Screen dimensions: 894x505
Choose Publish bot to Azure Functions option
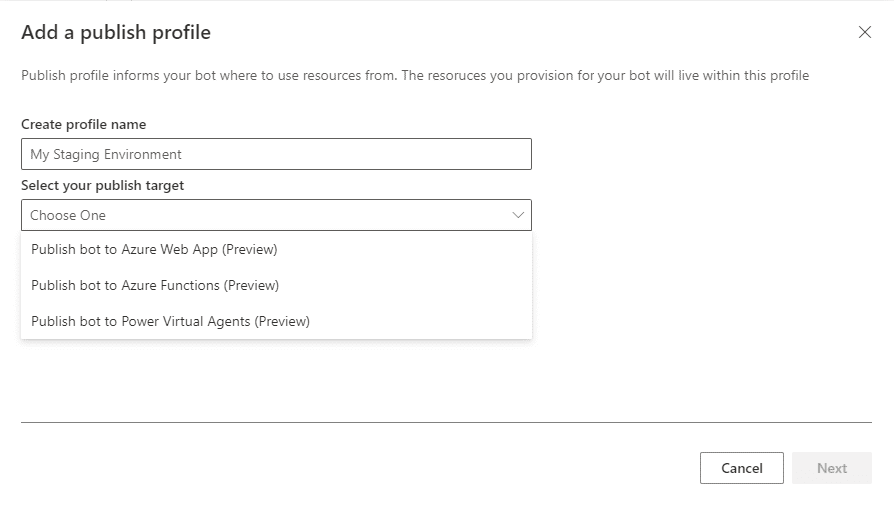(x=155, y=286)
